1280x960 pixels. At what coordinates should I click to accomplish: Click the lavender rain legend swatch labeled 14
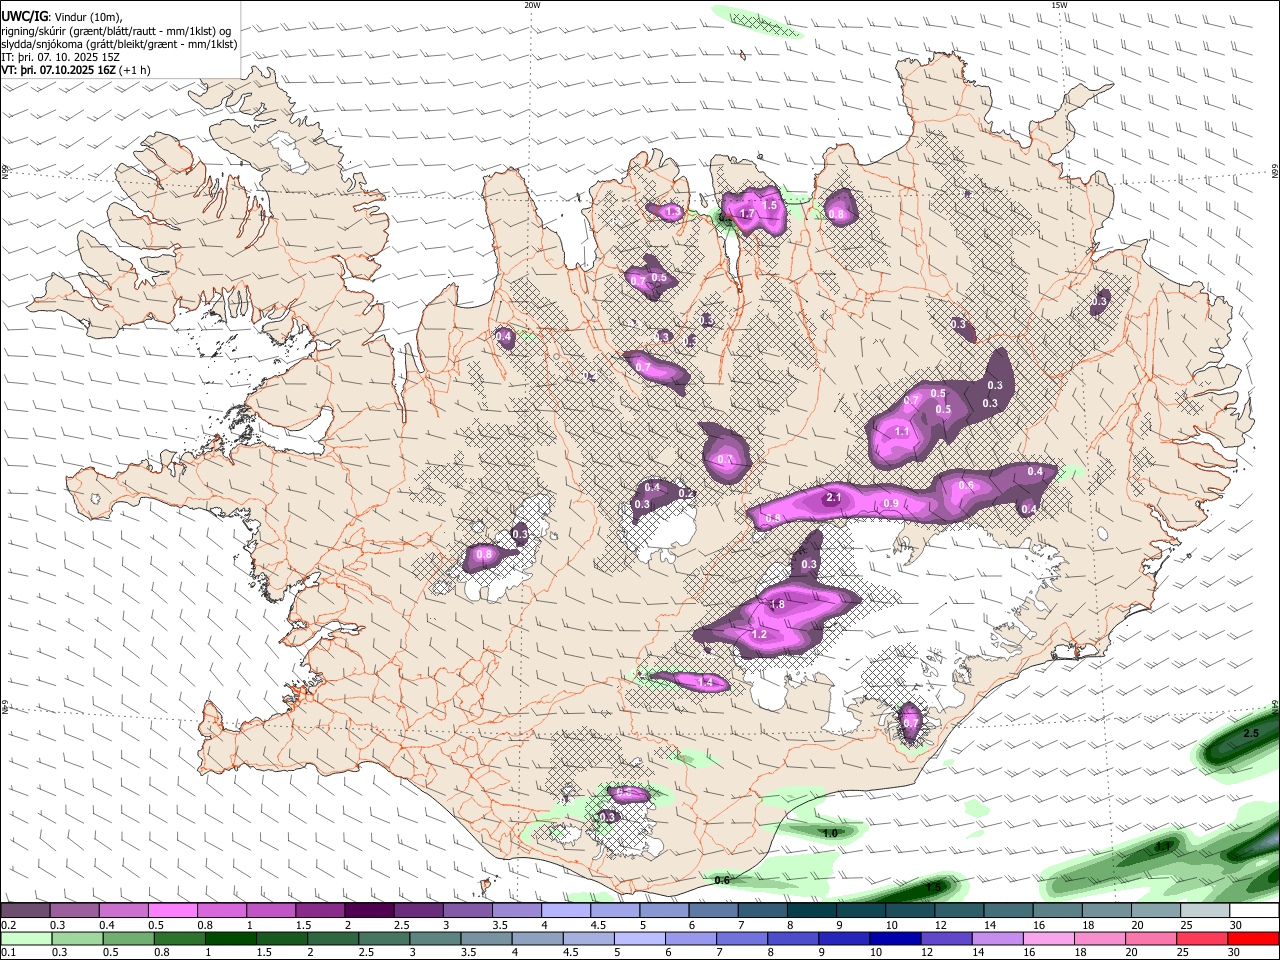click(x=997, y=938)
